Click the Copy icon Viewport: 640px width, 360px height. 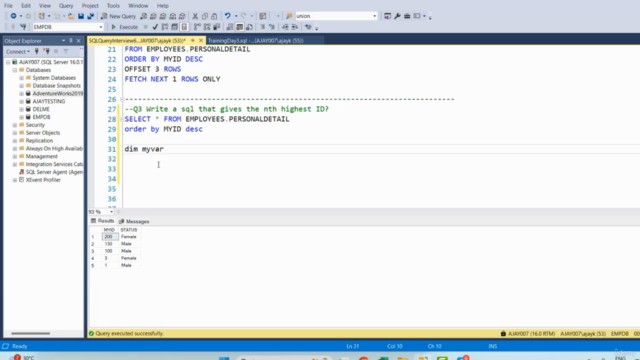point(205,16)
